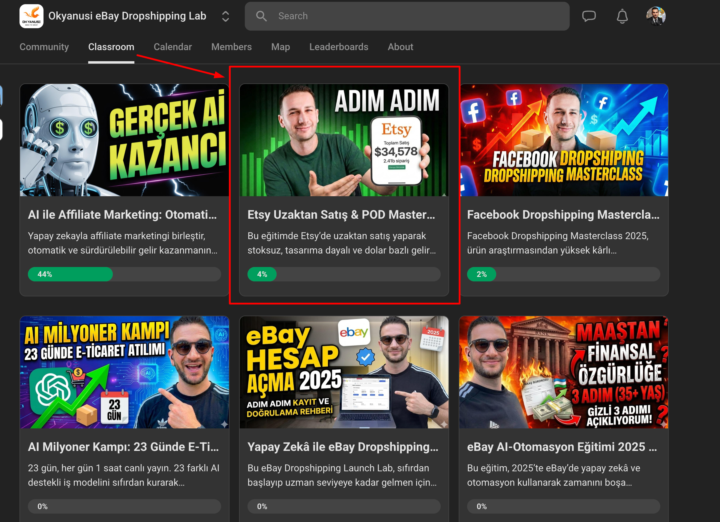Click the Okyanusi group logo icon

[31, 16]
